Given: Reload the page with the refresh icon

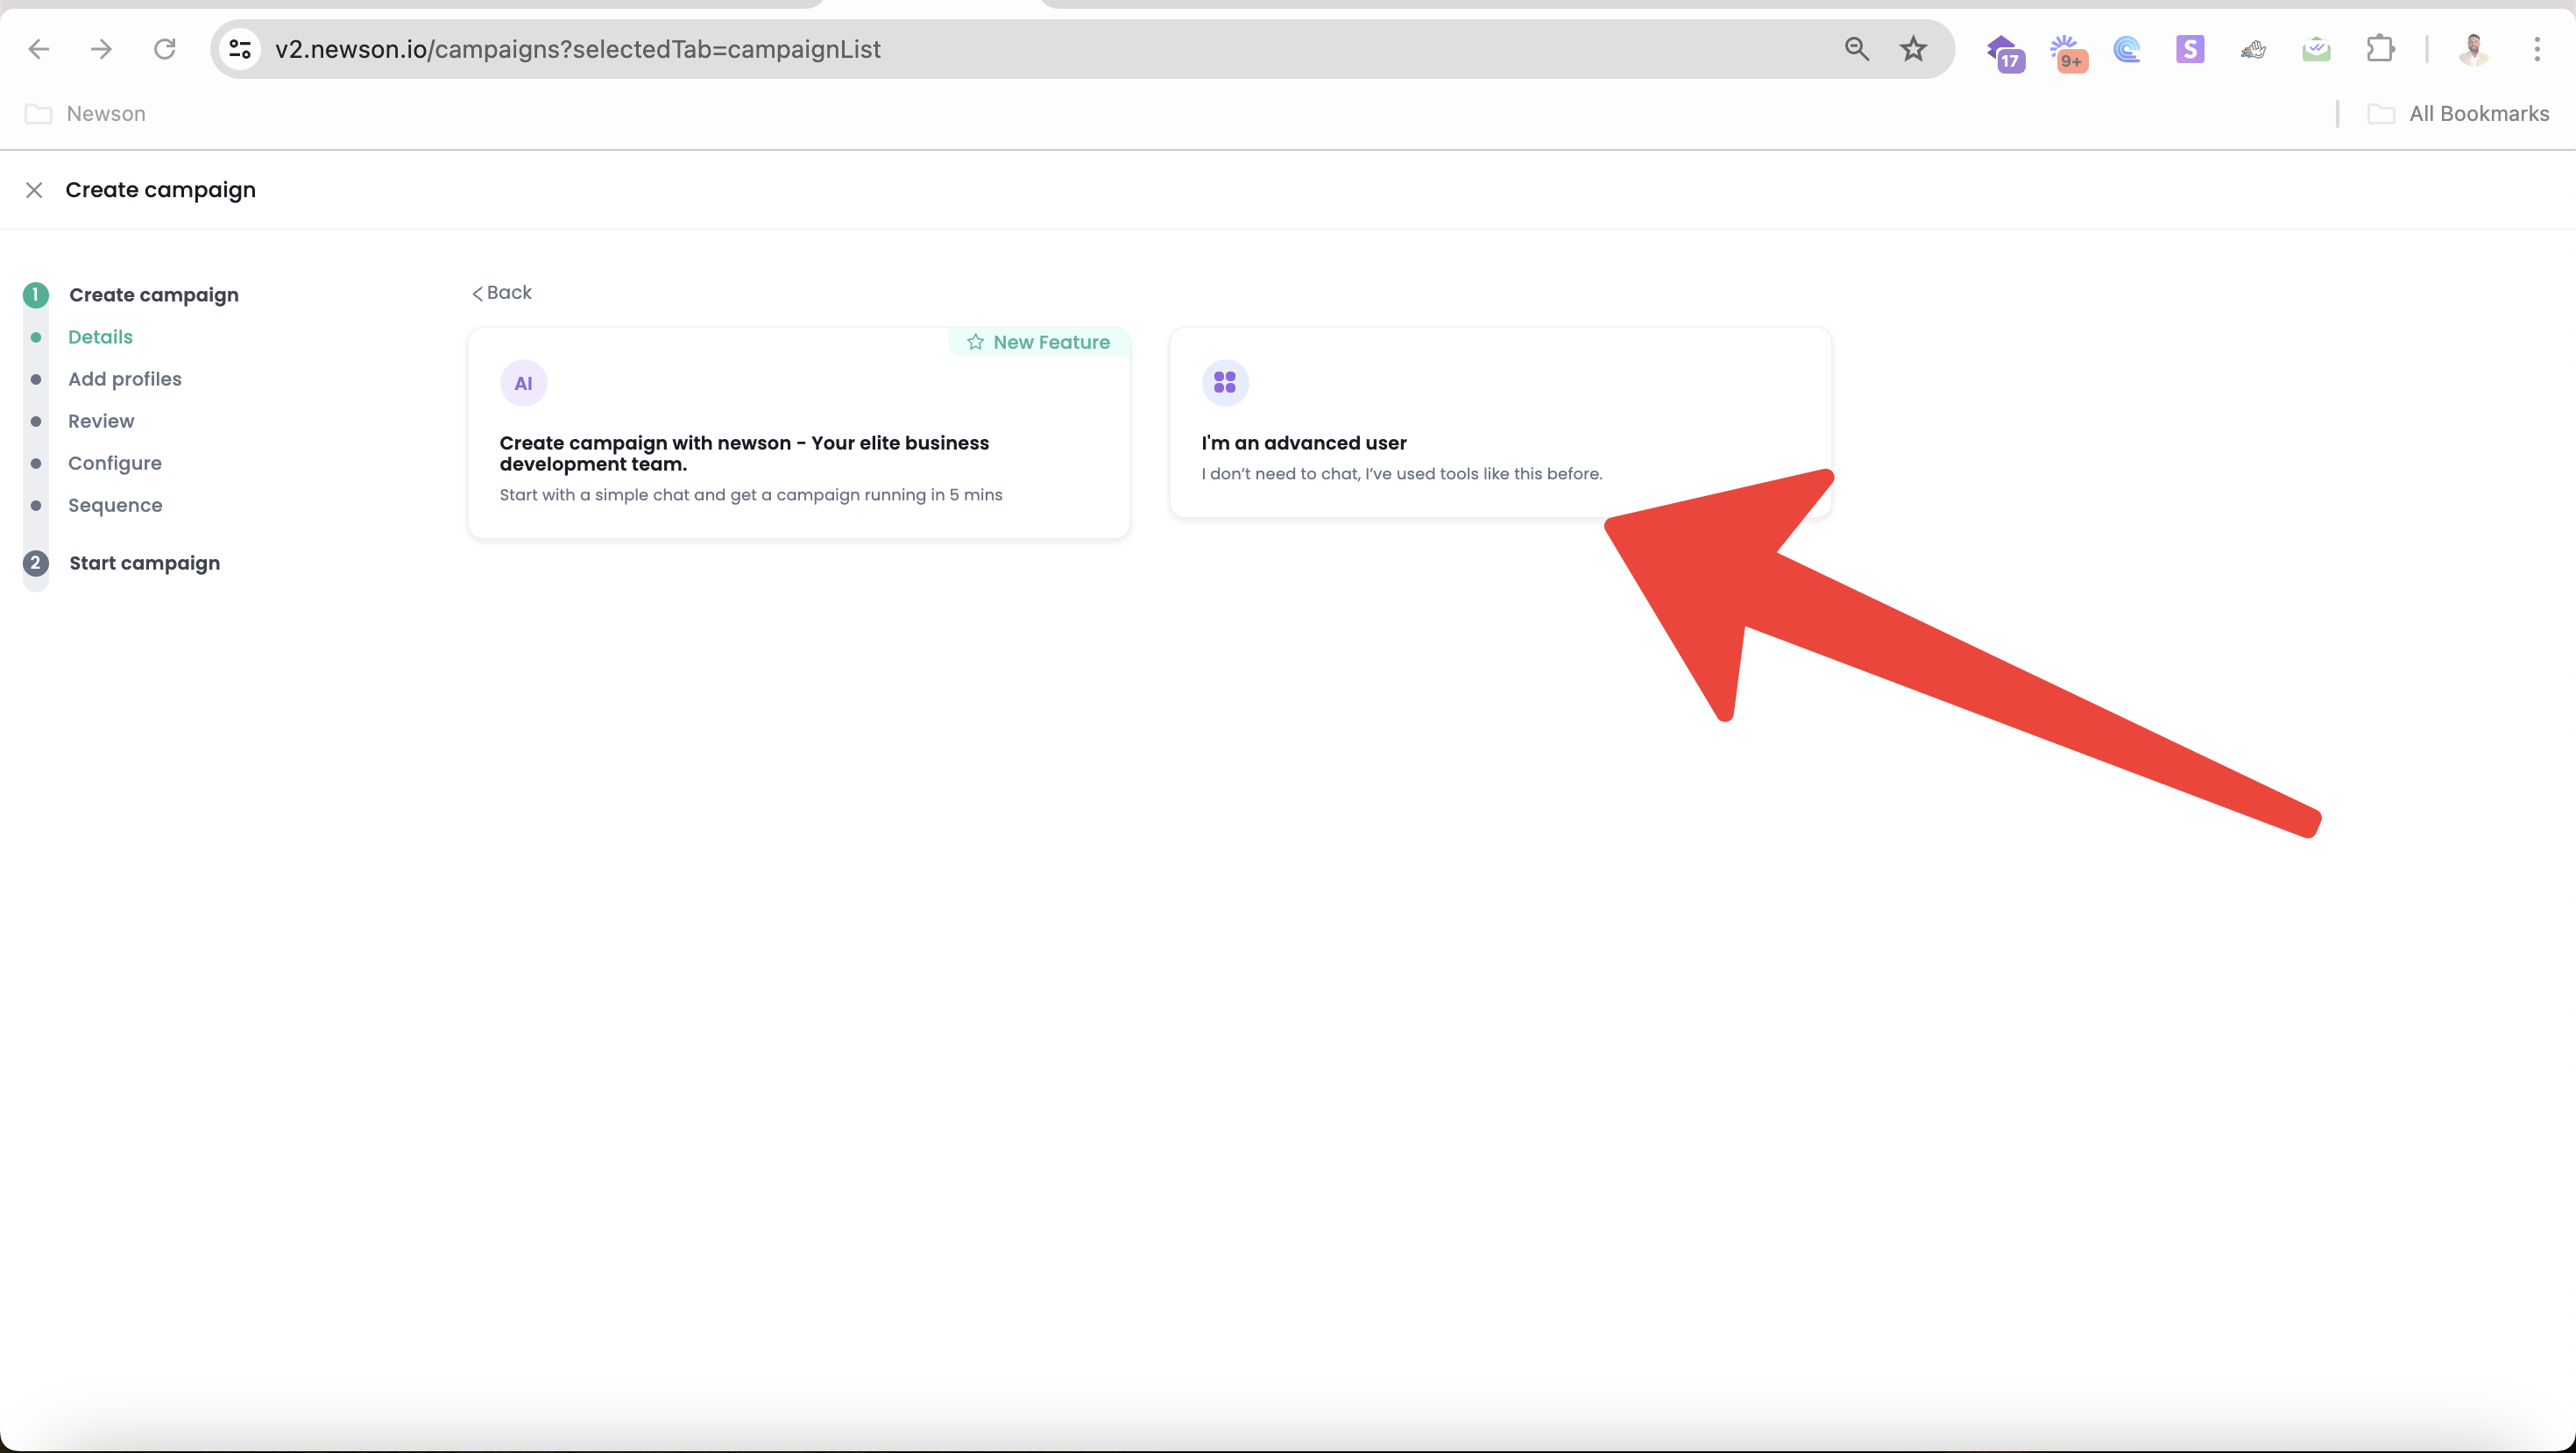Looking at the screenshot, I should (165, 49).
